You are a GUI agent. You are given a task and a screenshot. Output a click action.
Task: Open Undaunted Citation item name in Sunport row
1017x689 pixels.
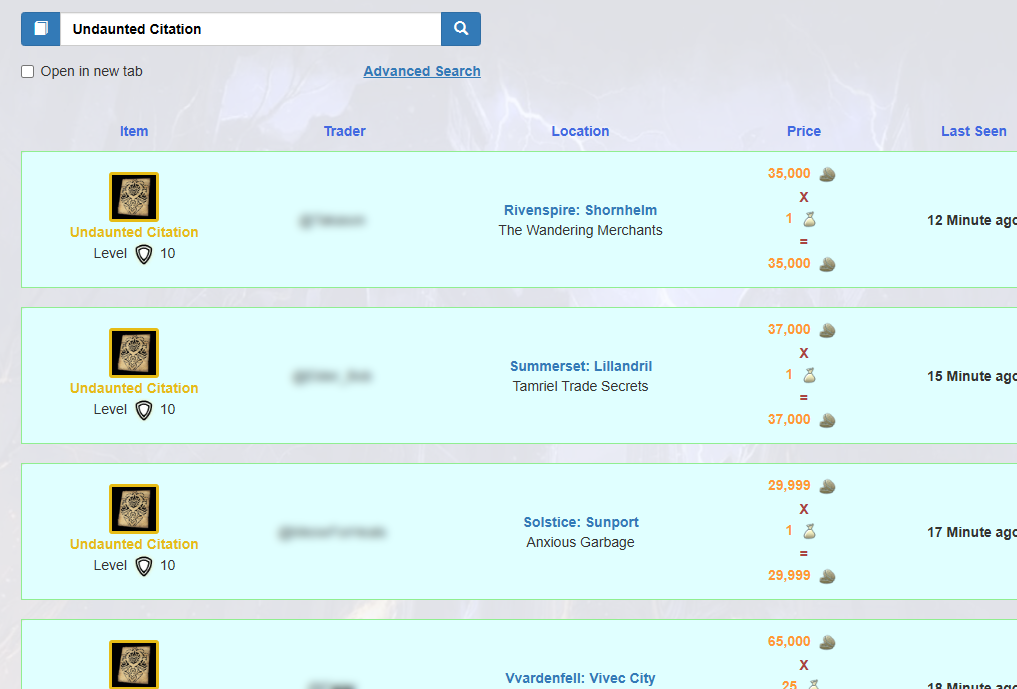click(134, 544)
